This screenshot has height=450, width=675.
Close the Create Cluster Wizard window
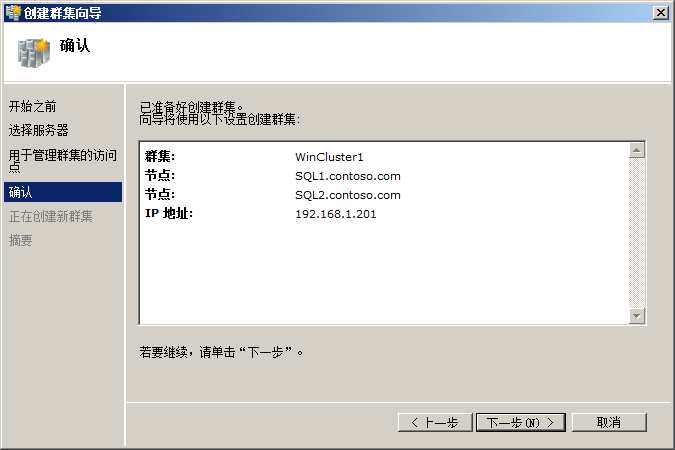pos(660,12)
